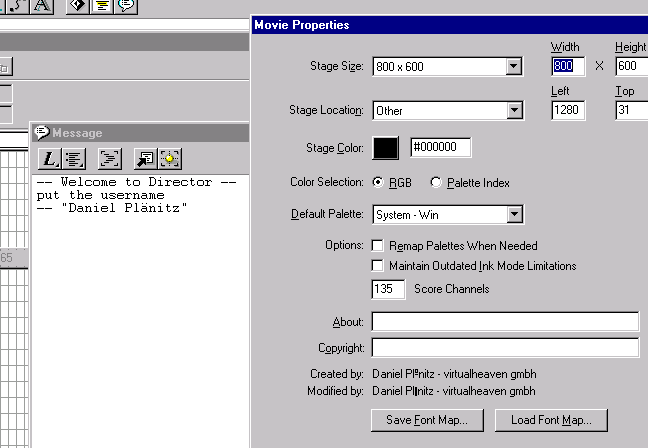The width and height of the screenshot is (648, 448).
Task: Click the Created by author text
Action: [454, 374]
